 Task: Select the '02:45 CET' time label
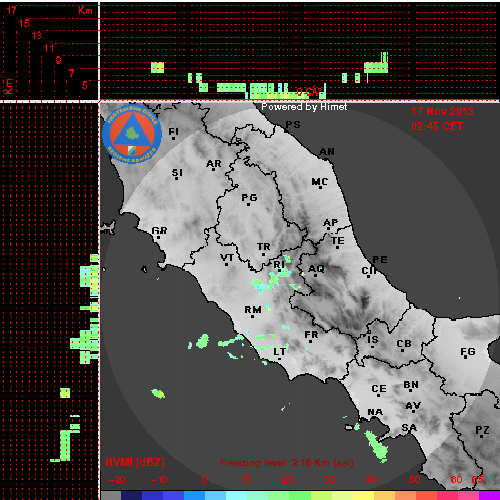tap(437, 126)
